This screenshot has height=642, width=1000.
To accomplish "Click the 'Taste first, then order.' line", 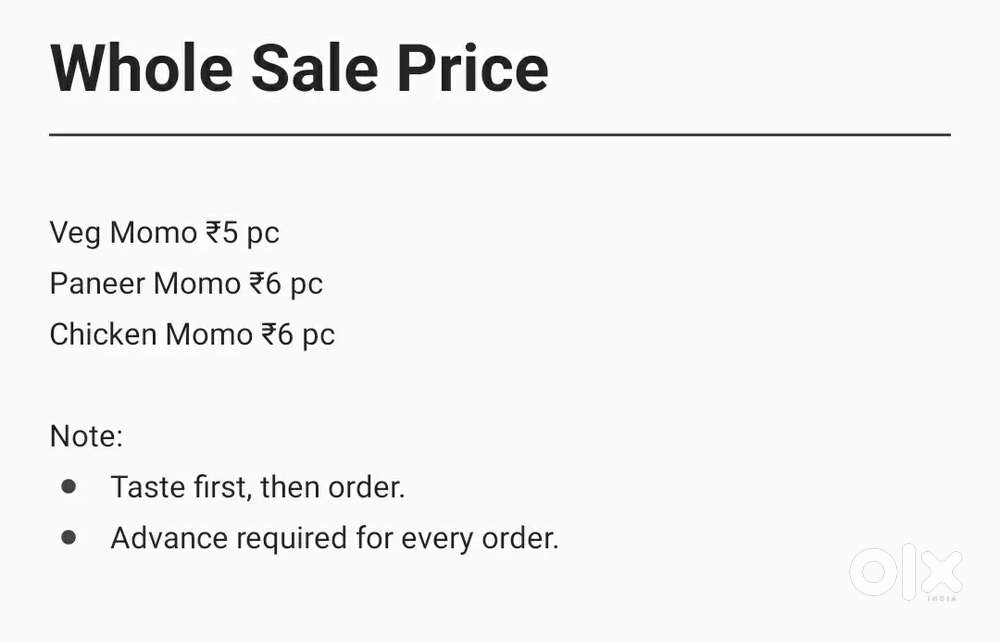I will 257,487.
